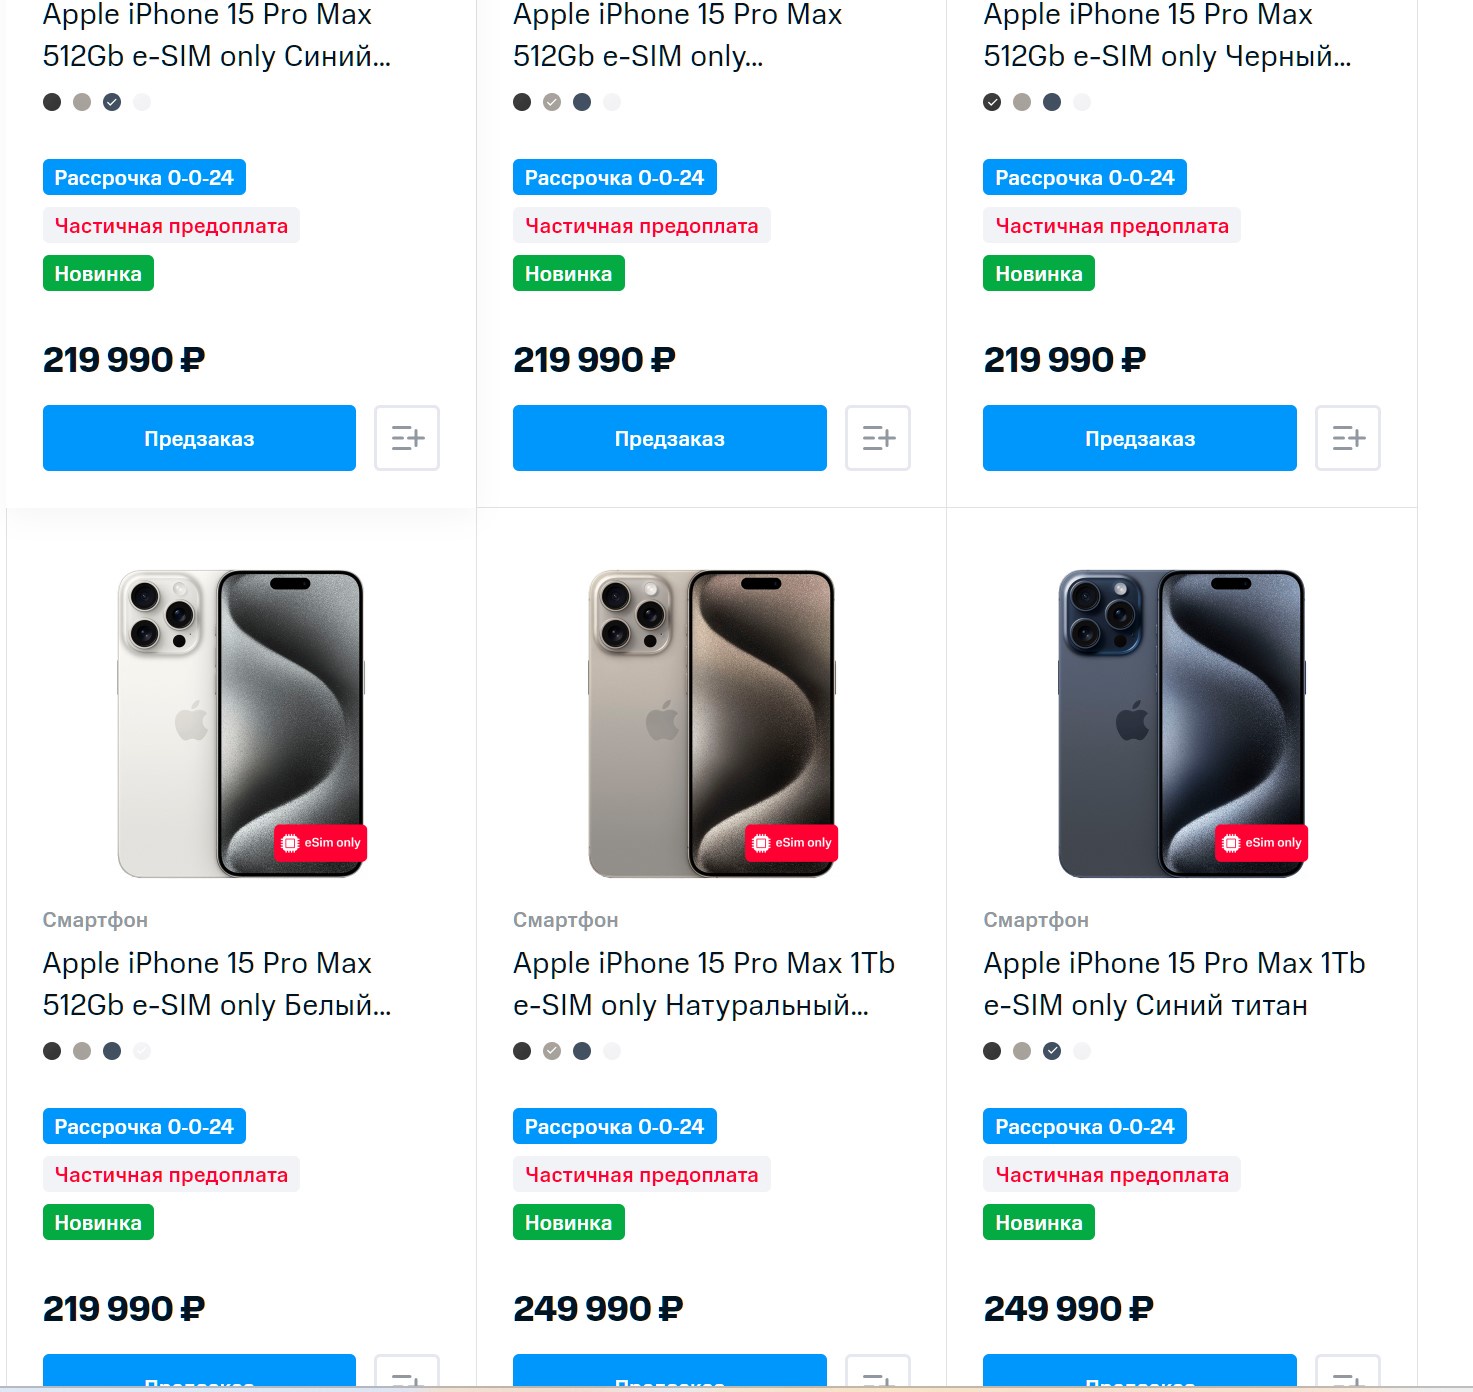Click eSim only badge on natural titanium iPhone

[792, 843]
